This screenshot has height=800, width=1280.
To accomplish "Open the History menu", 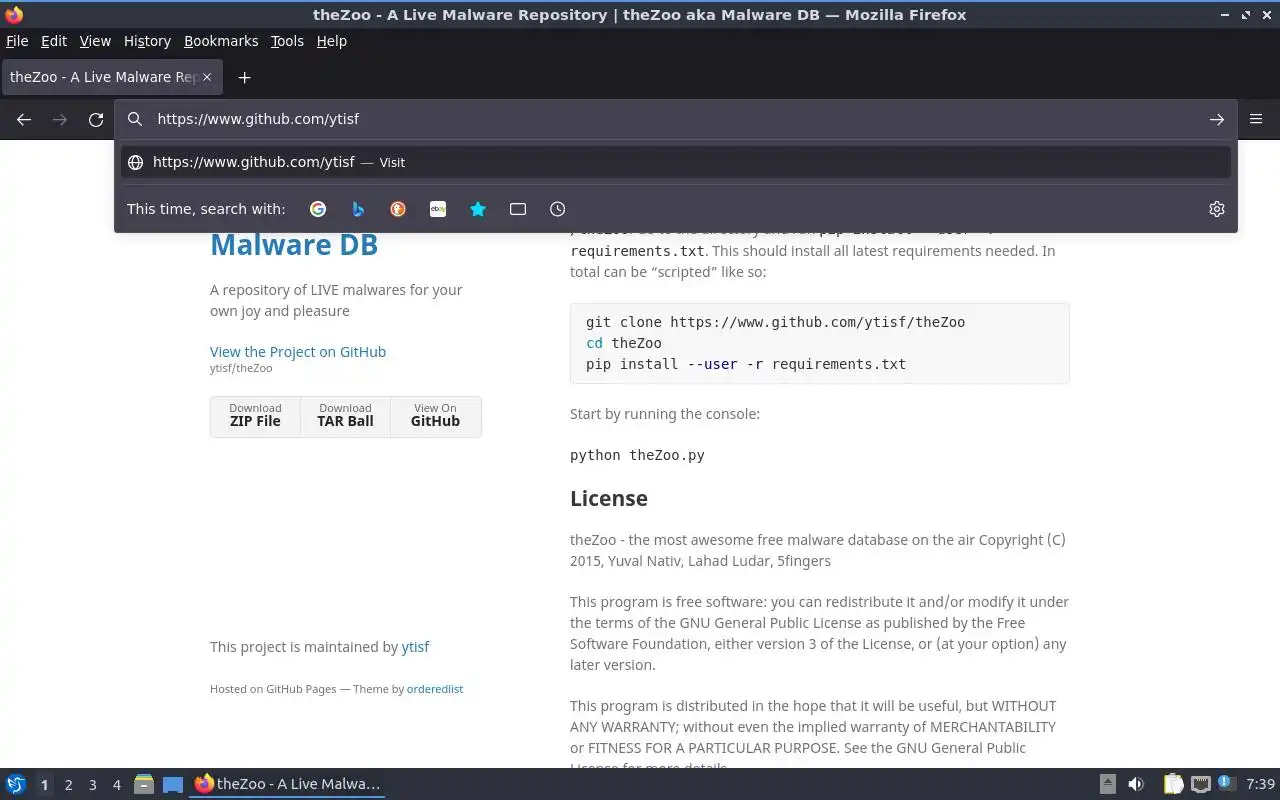I will point(147,41).
